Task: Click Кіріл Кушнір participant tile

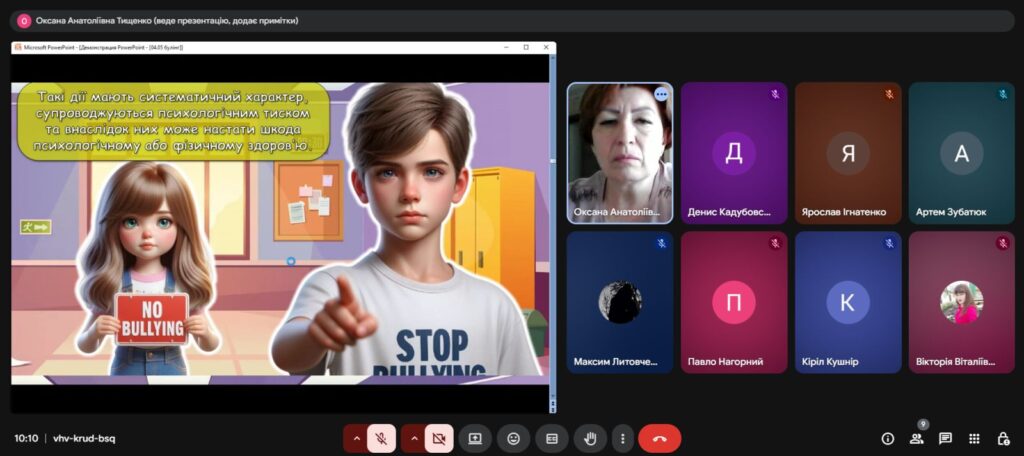Action: (848, 302)
